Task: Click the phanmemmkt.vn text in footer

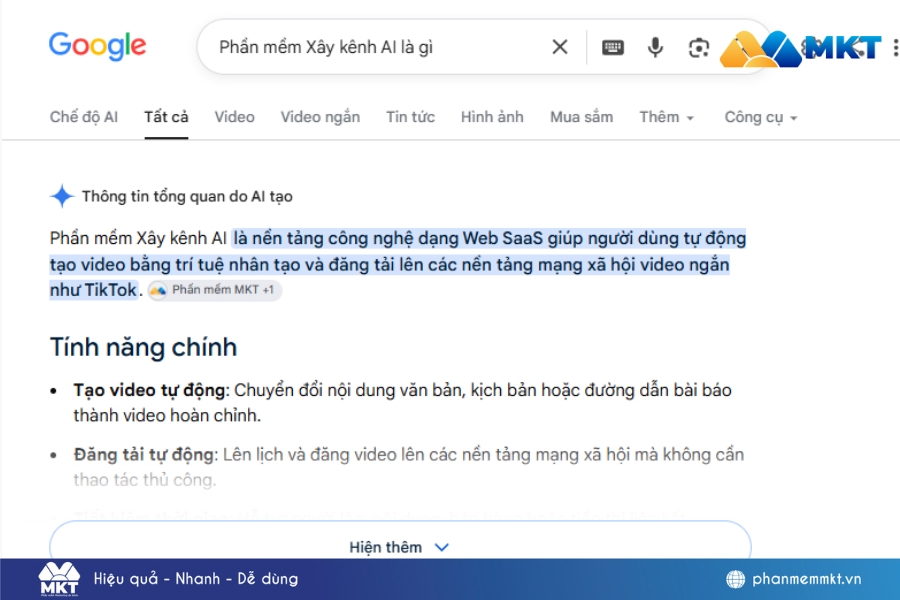Action: click(806, 579)
